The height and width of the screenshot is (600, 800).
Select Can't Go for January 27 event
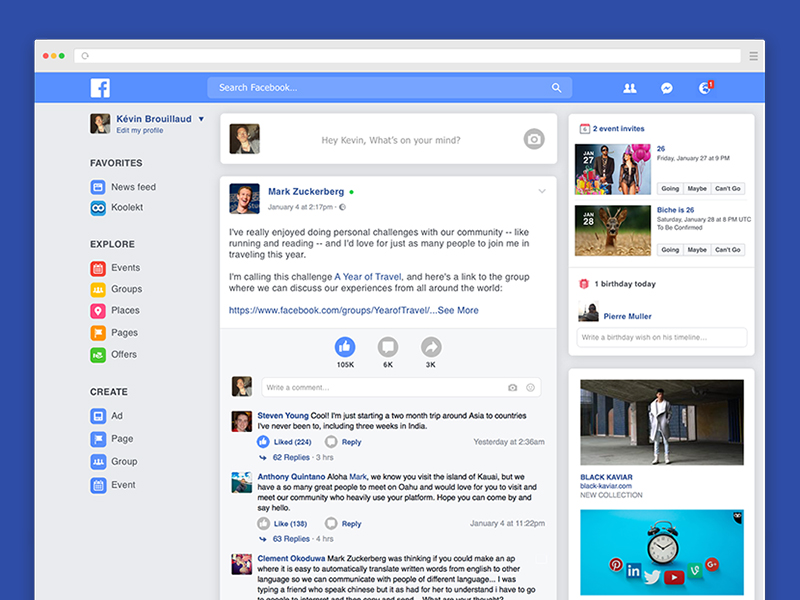coord(728,189)
